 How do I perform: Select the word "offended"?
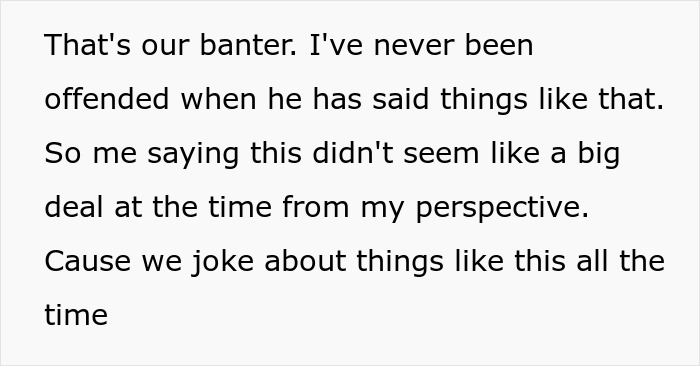107,99
